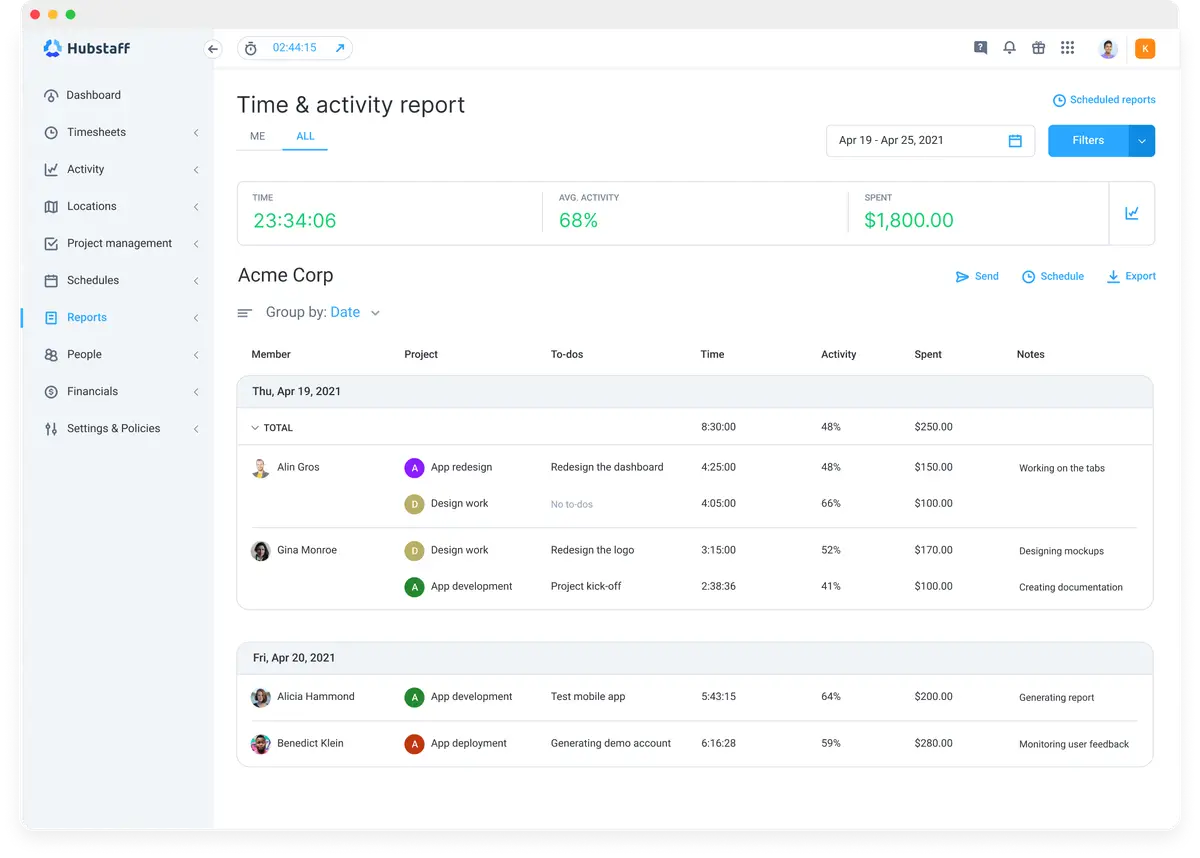Expand the Settings & Policies section
This screenshot has width=1200, height=858.
point(196,428)
